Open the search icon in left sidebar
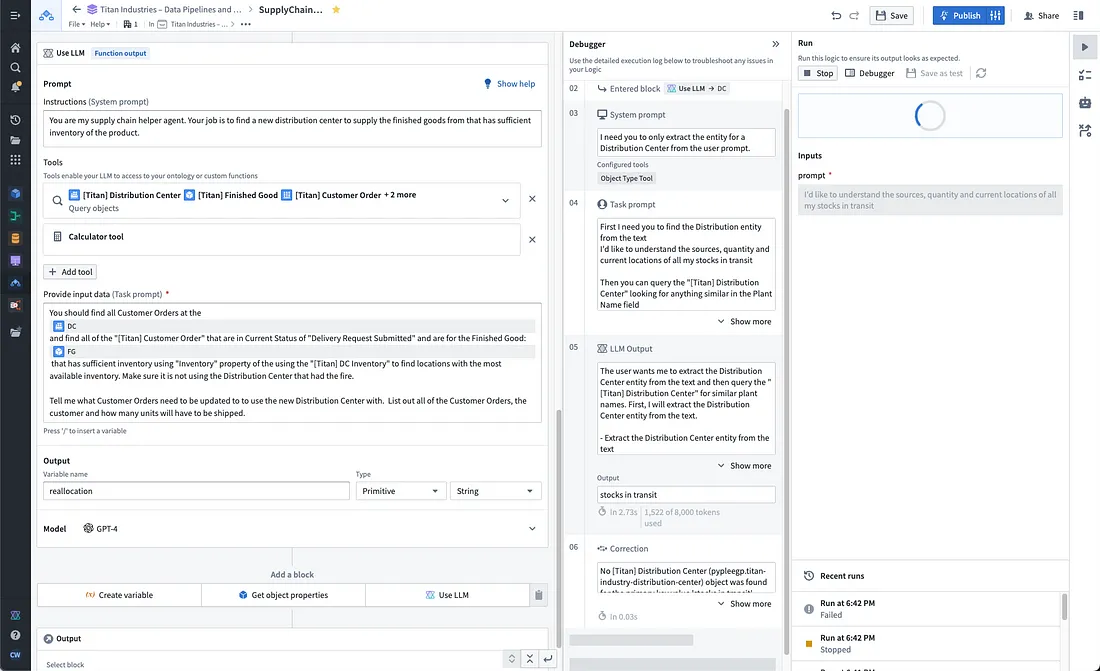The image size is (1100, 671). [15, 67]
